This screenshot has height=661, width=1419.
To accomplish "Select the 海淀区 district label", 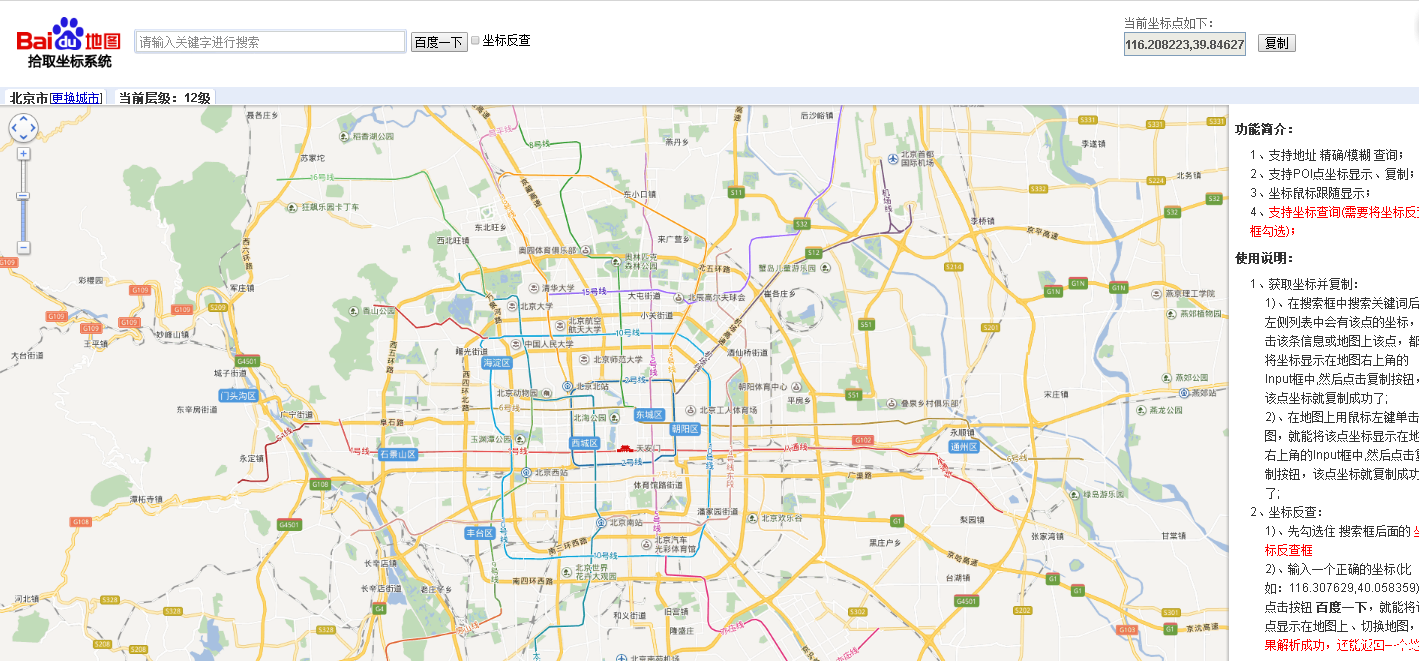I will point(496,363).
